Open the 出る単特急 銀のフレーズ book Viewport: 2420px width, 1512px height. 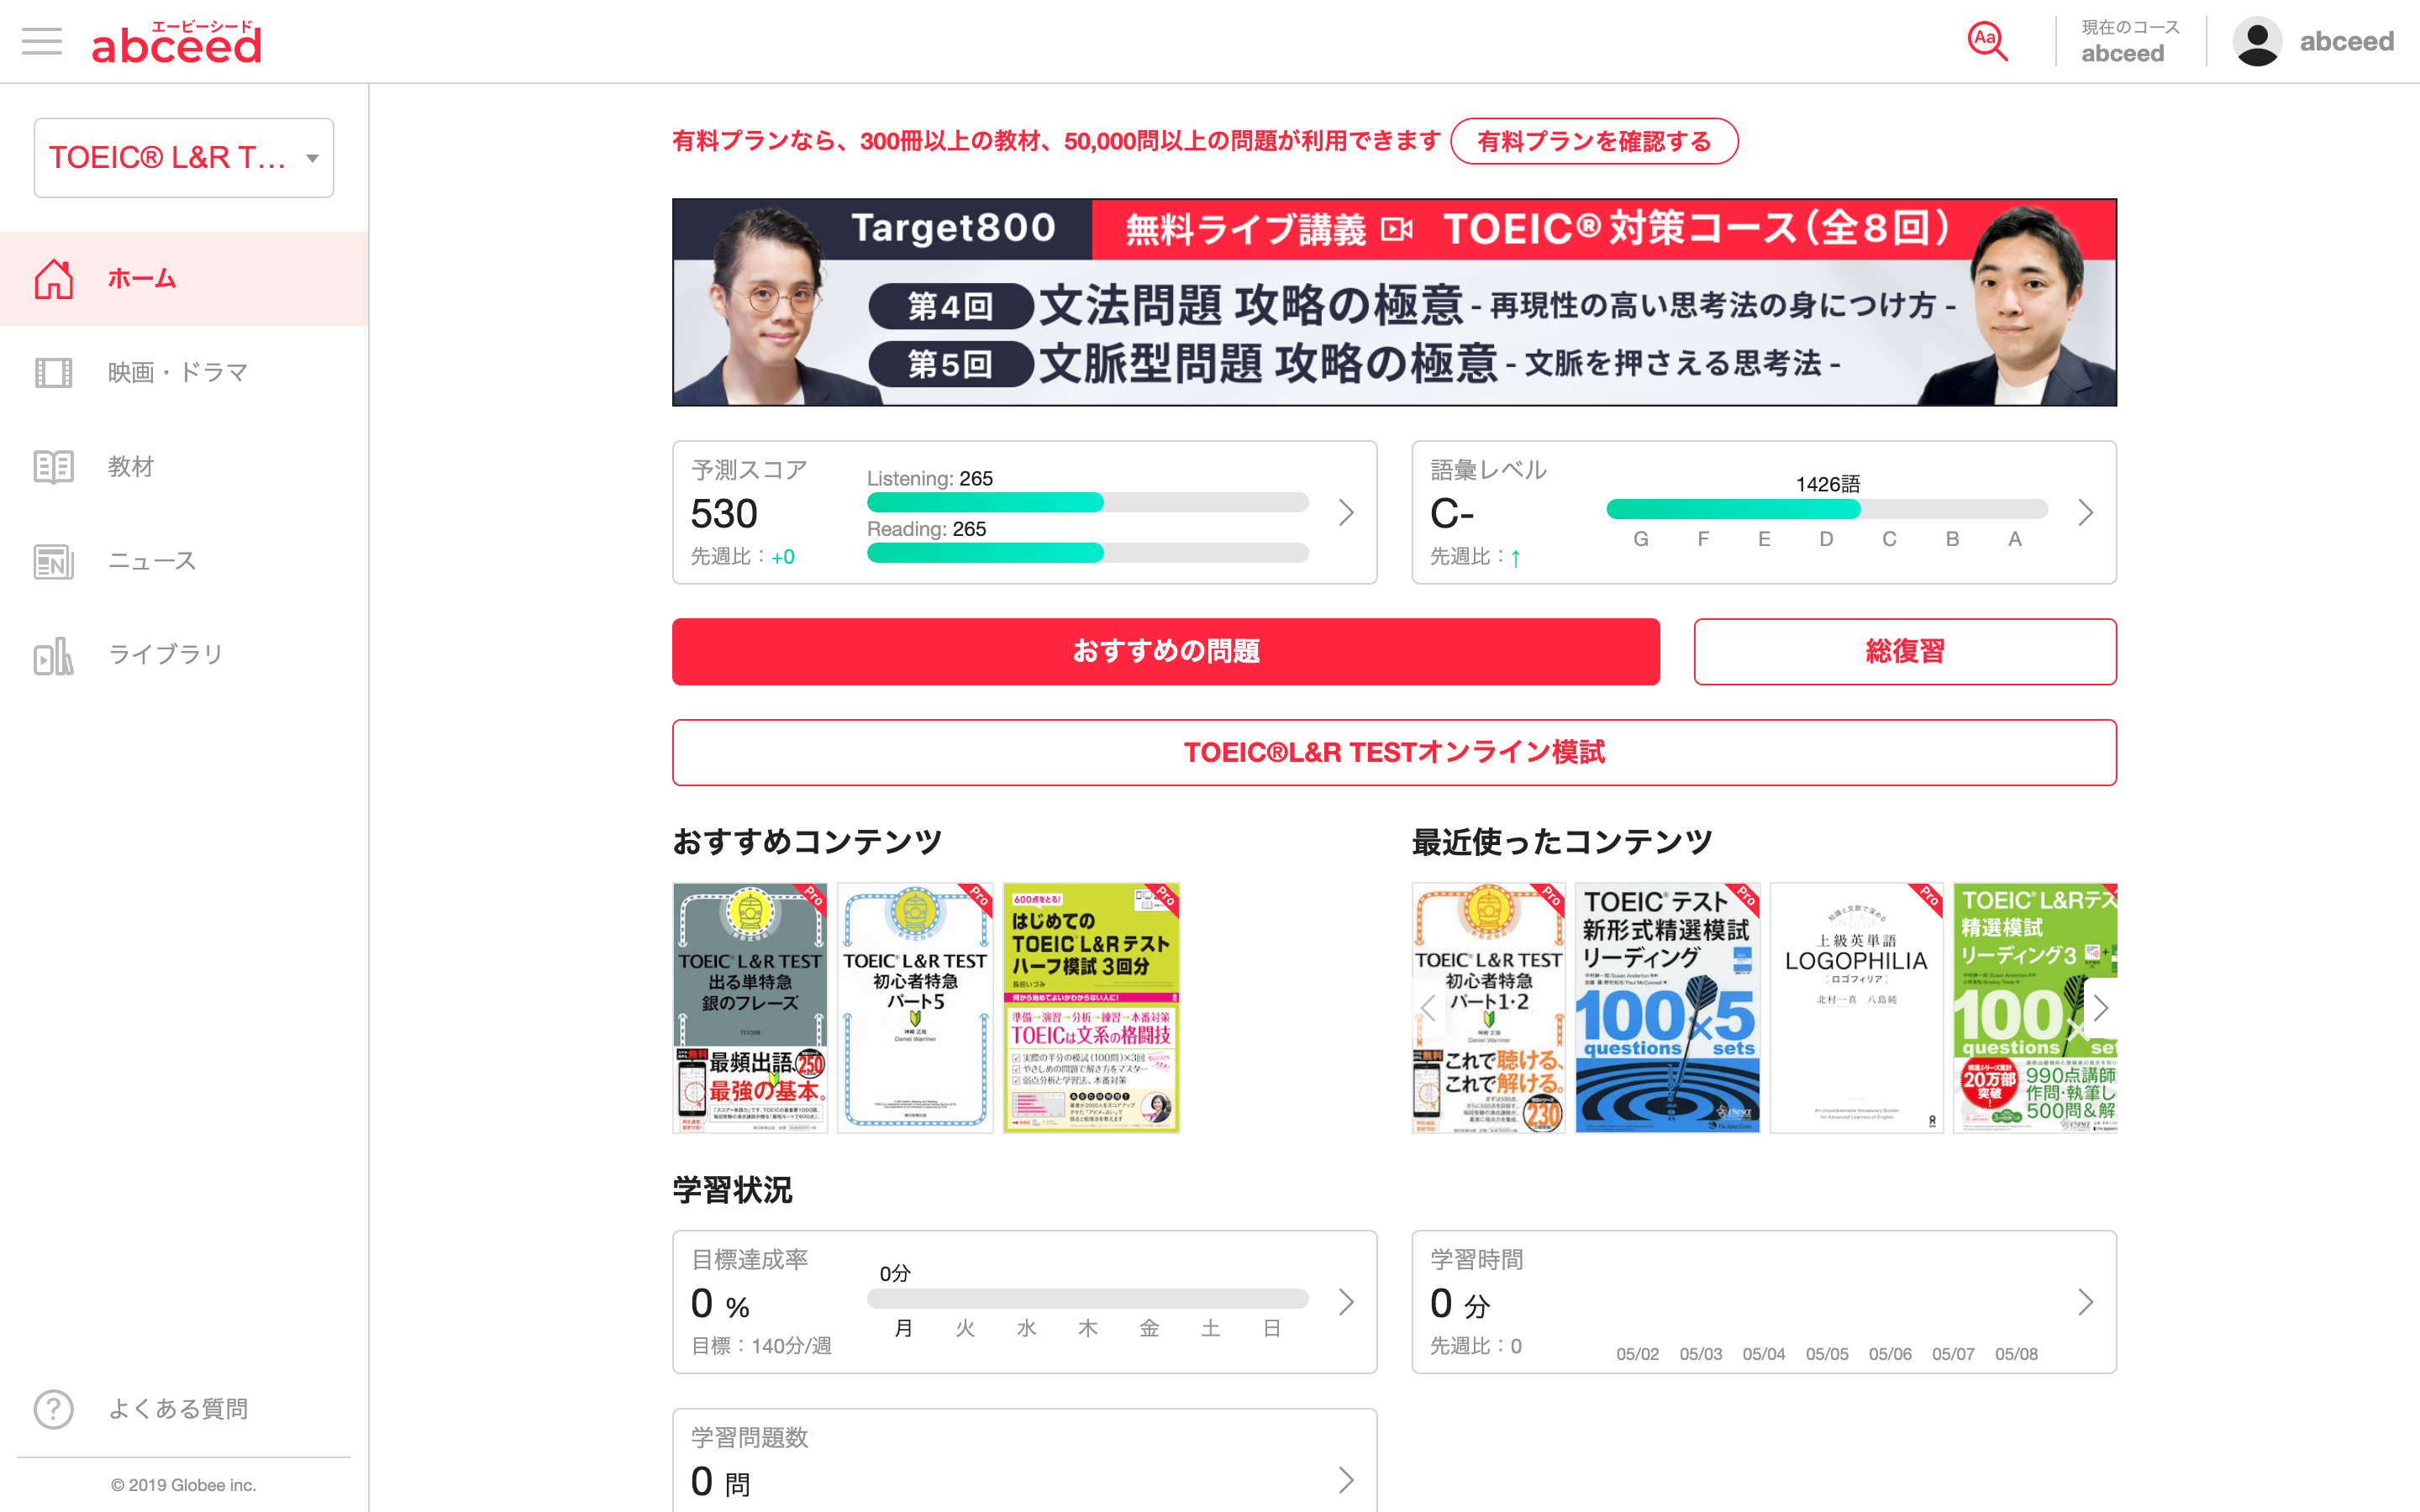click(x=750, y=1008)
